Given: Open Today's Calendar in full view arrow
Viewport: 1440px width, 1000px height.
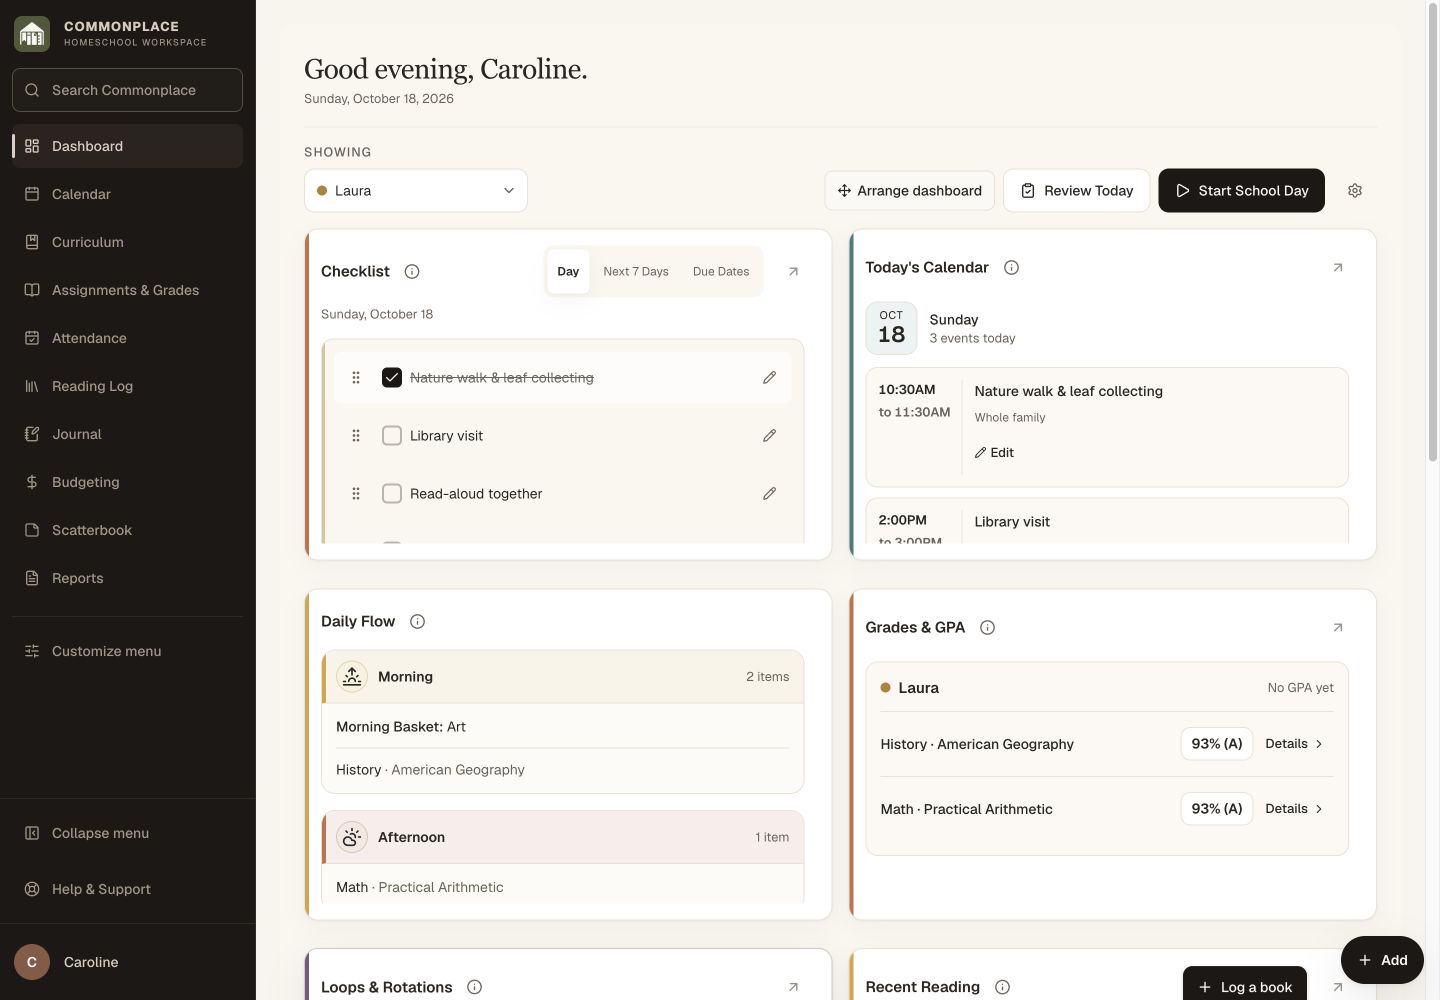Looking at the screenshot, I should (x=1338, y=267).
